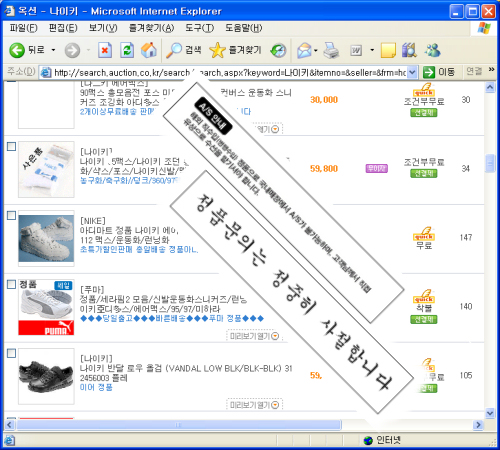Click the scroll left arrow

pos(9,425)
